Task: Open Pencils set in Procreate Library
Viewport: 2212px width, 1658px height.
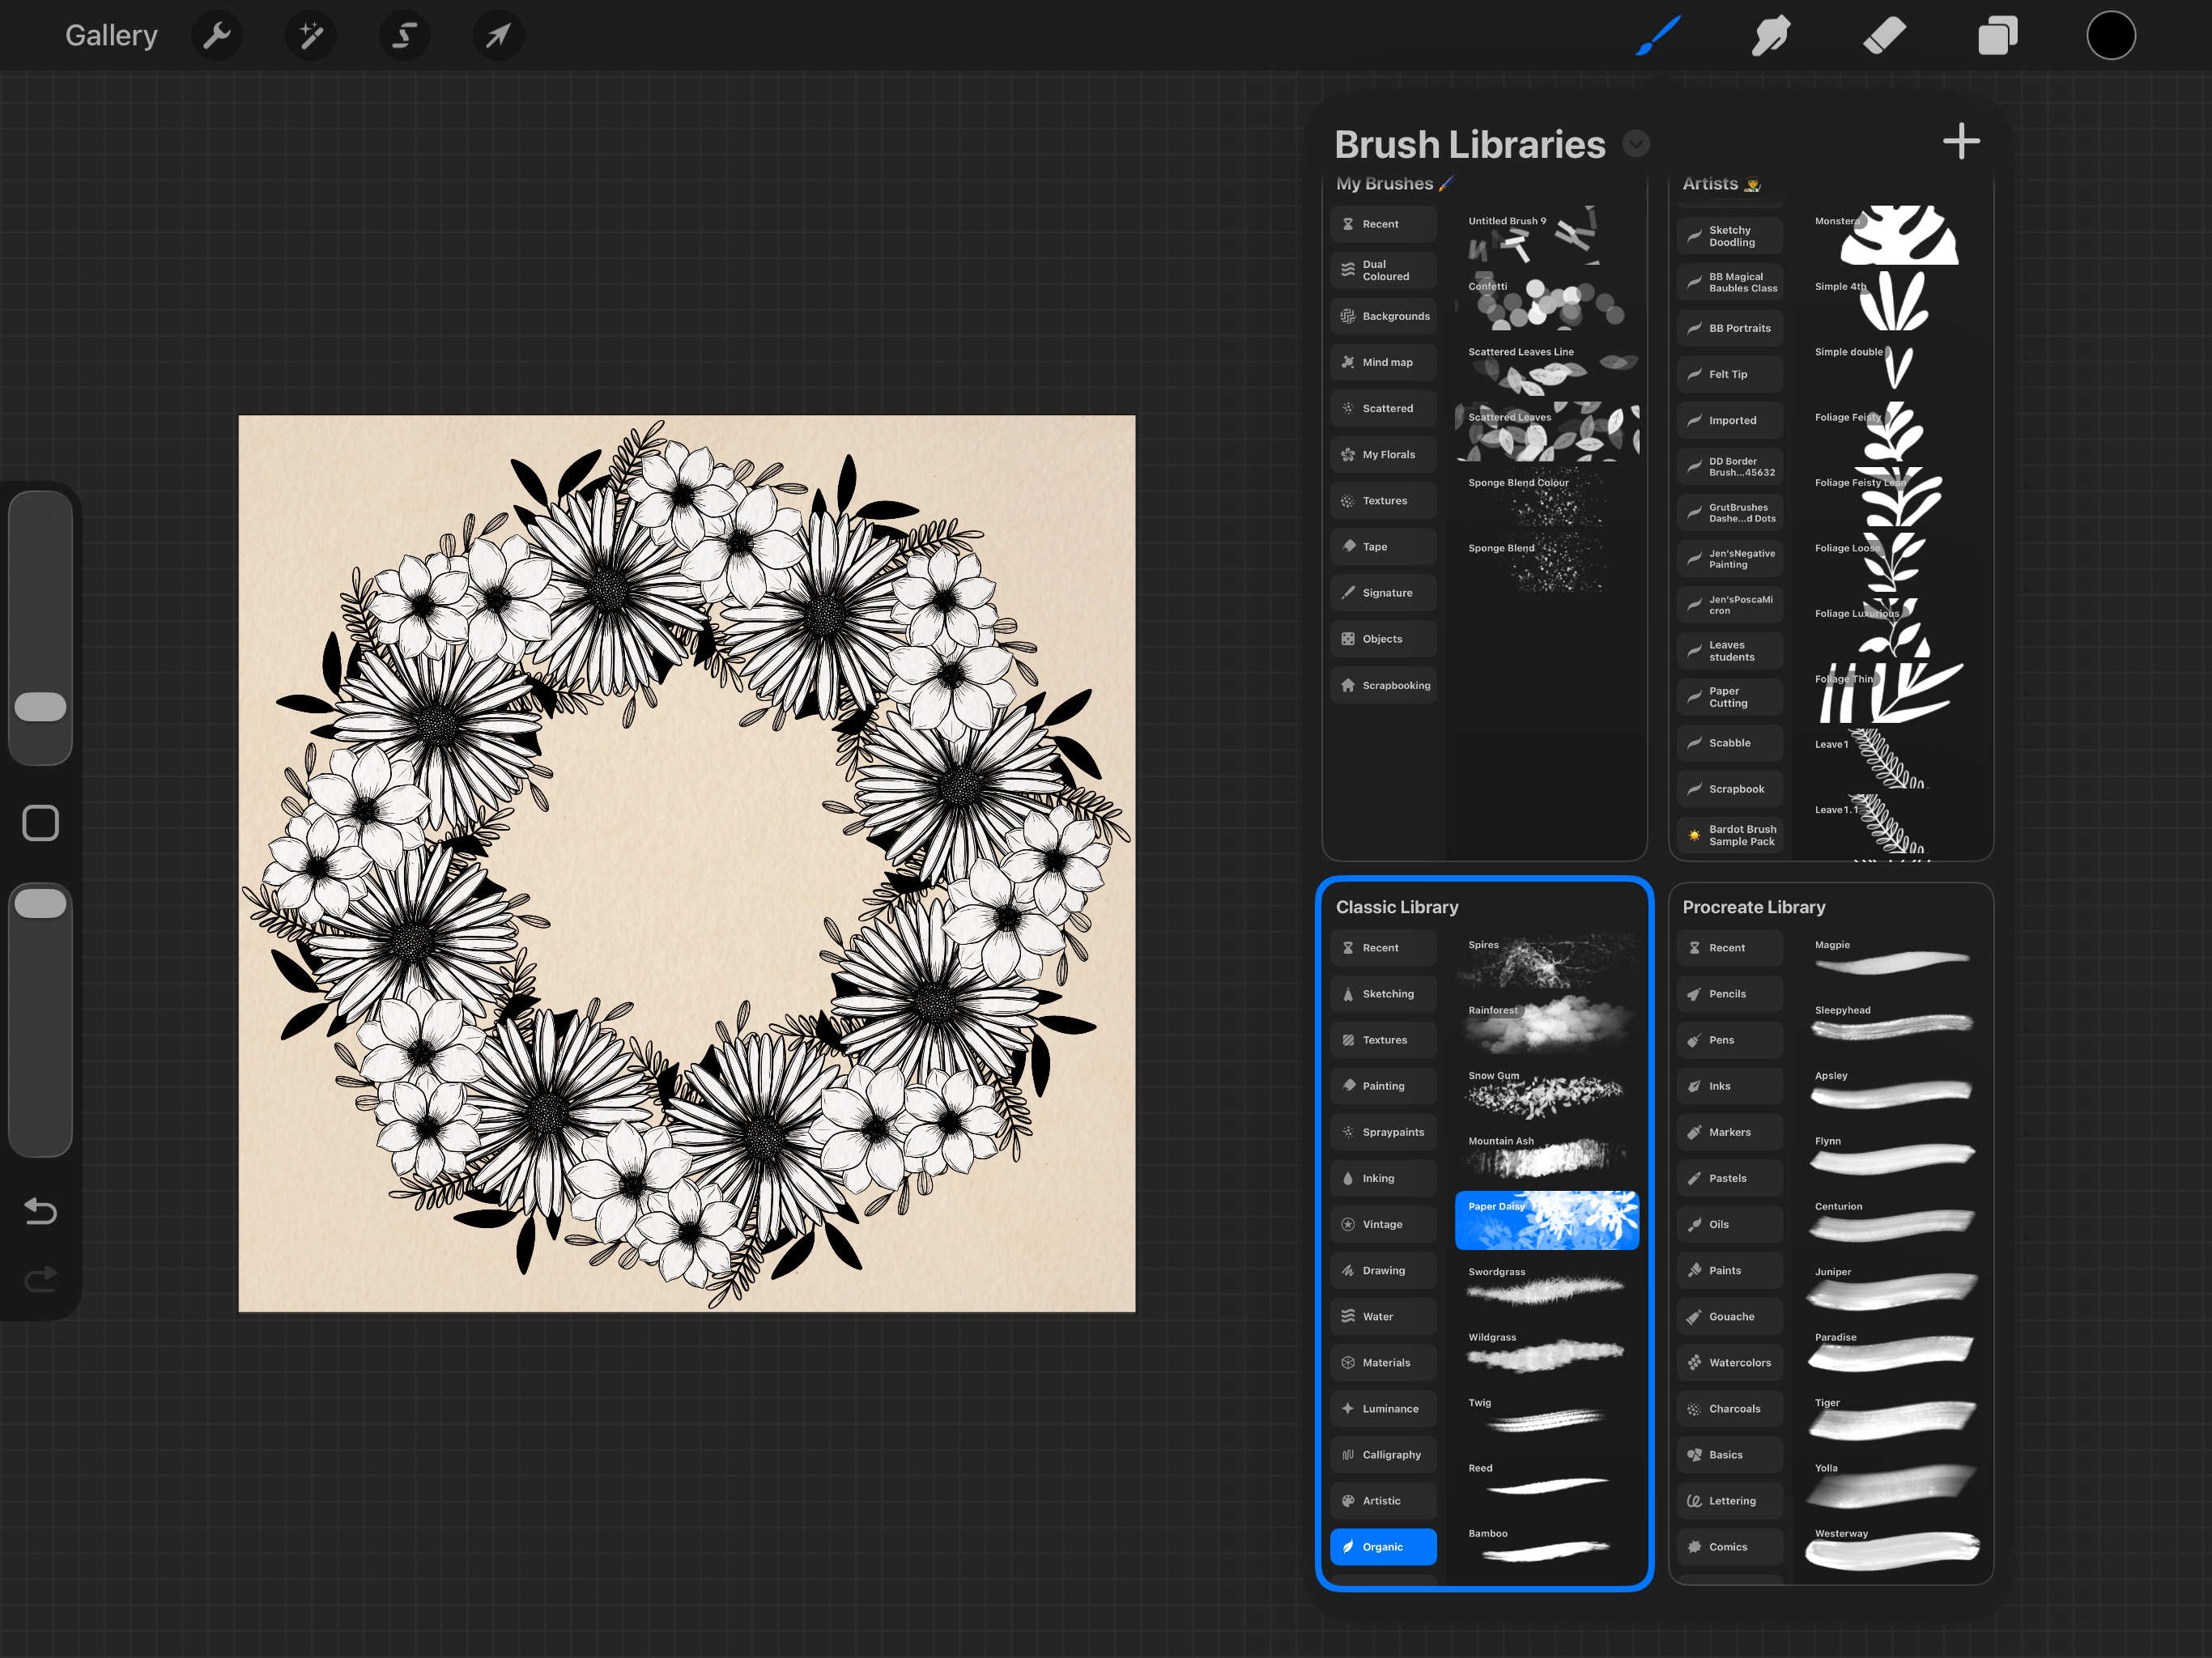Action: (1730, 994)
